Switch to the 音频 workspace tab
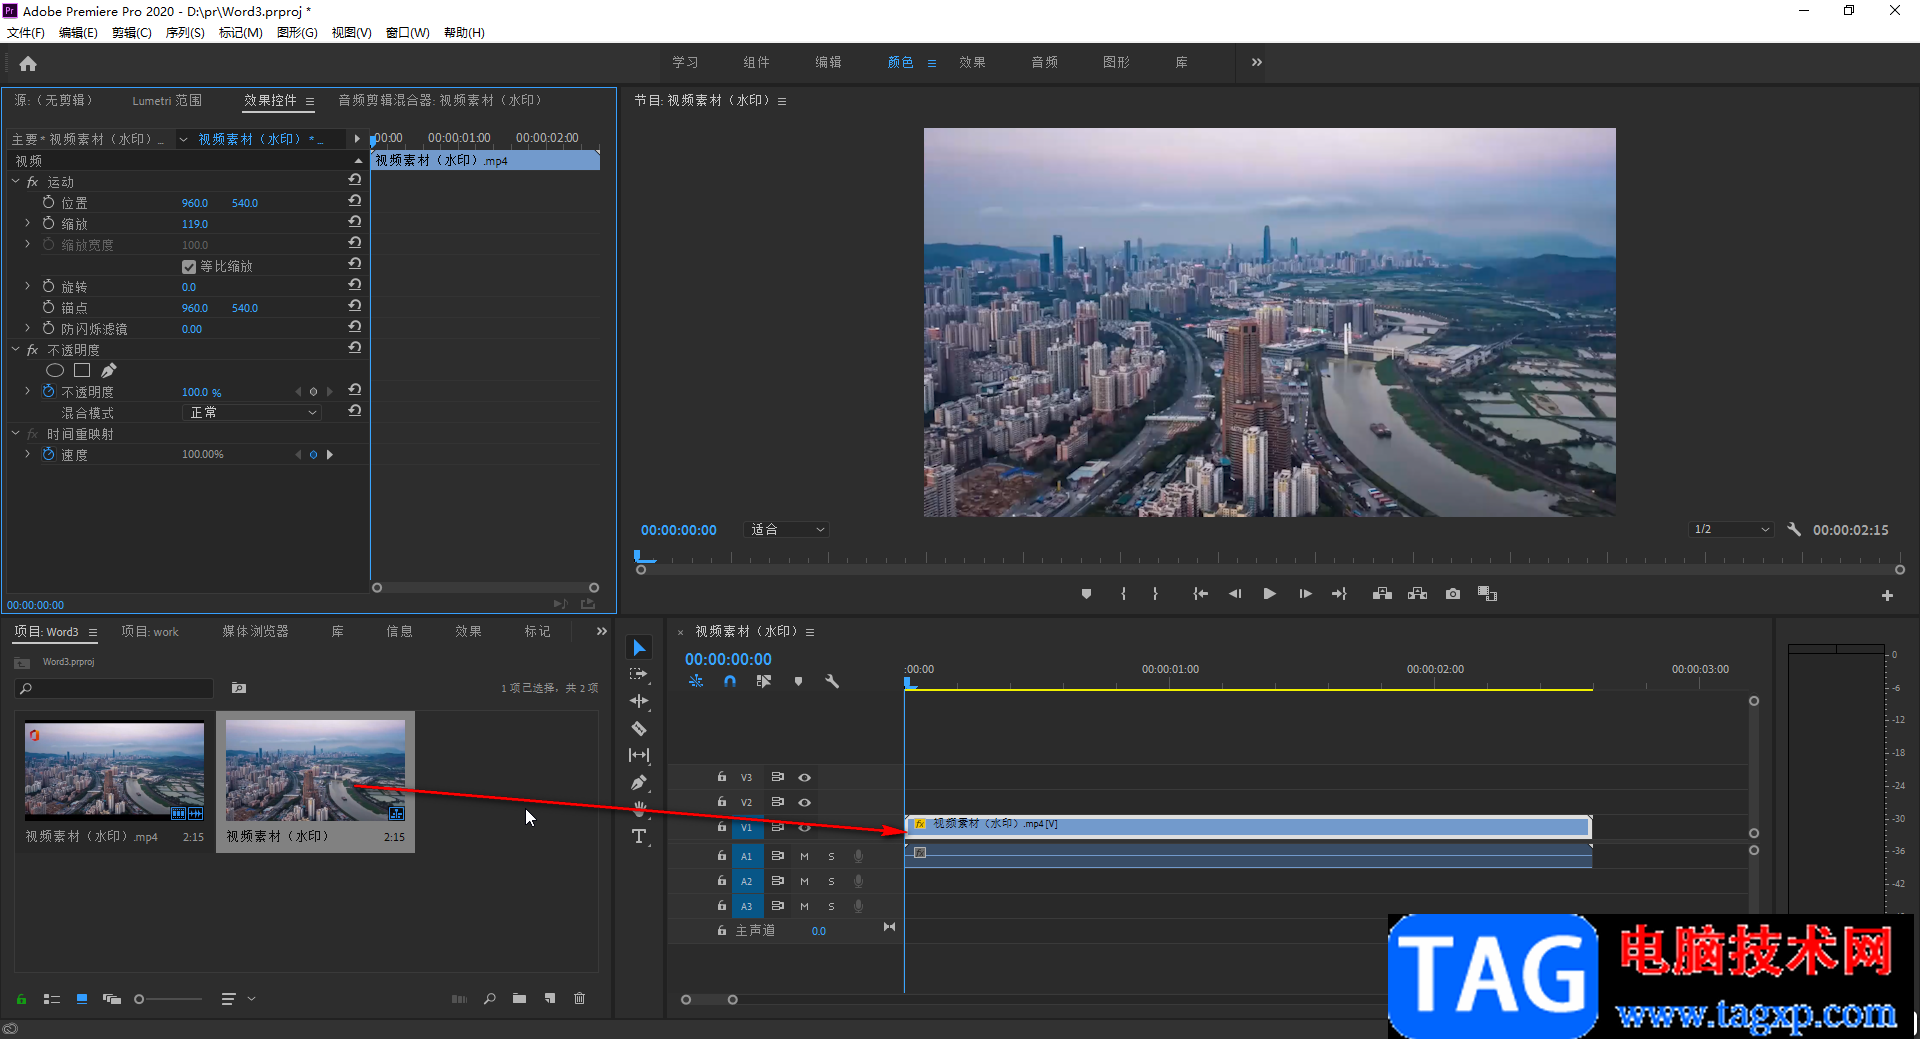This screenshot has width=1920, height=1039. 1044,62
